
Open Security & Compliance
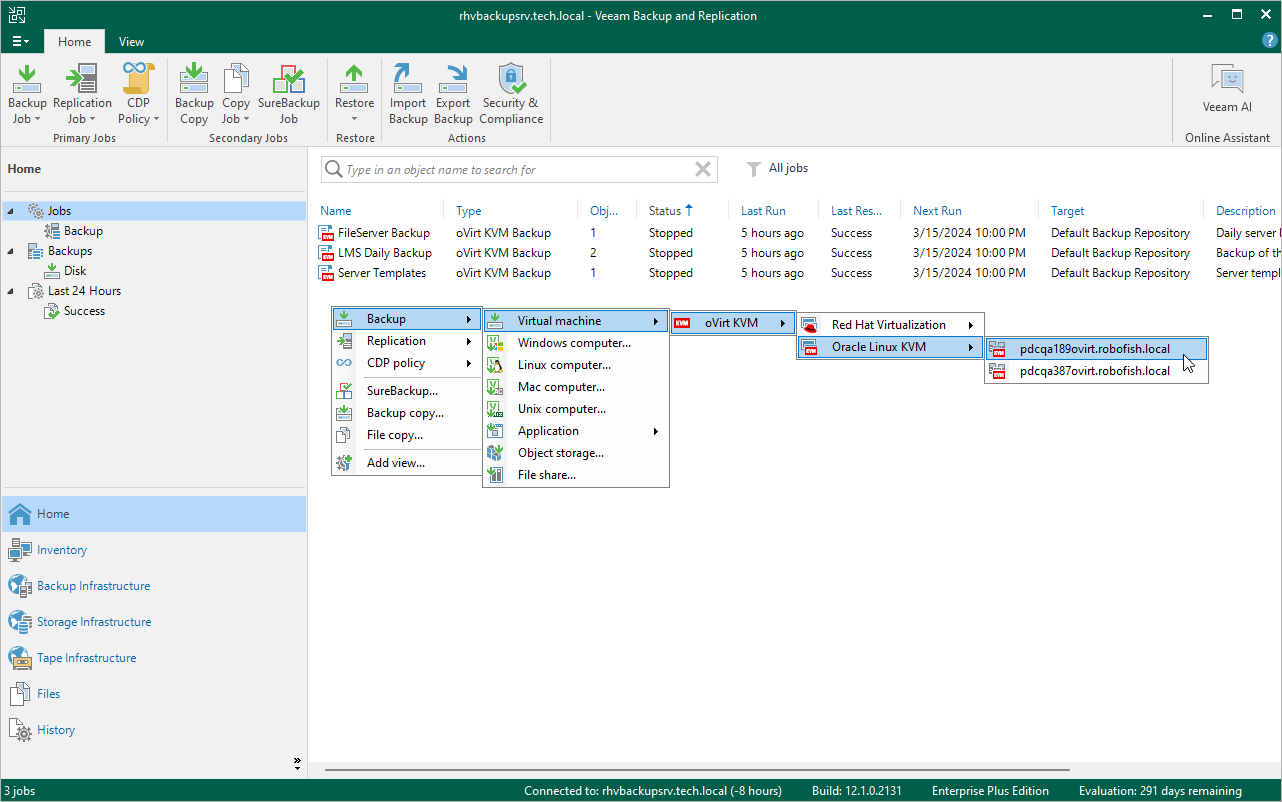[511, 94]
